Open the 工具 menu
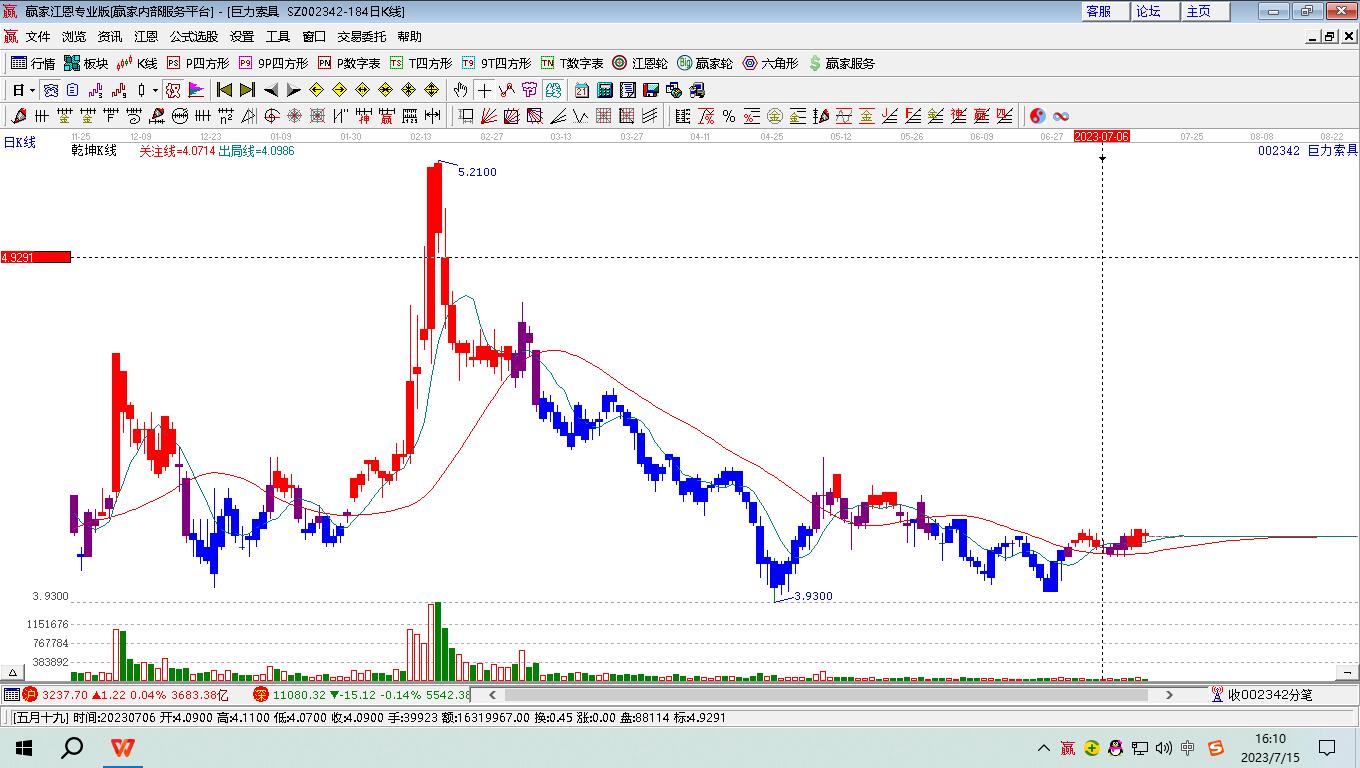Image resolution: width=1360 pixels, height=768 pixels. coord(278,37)
